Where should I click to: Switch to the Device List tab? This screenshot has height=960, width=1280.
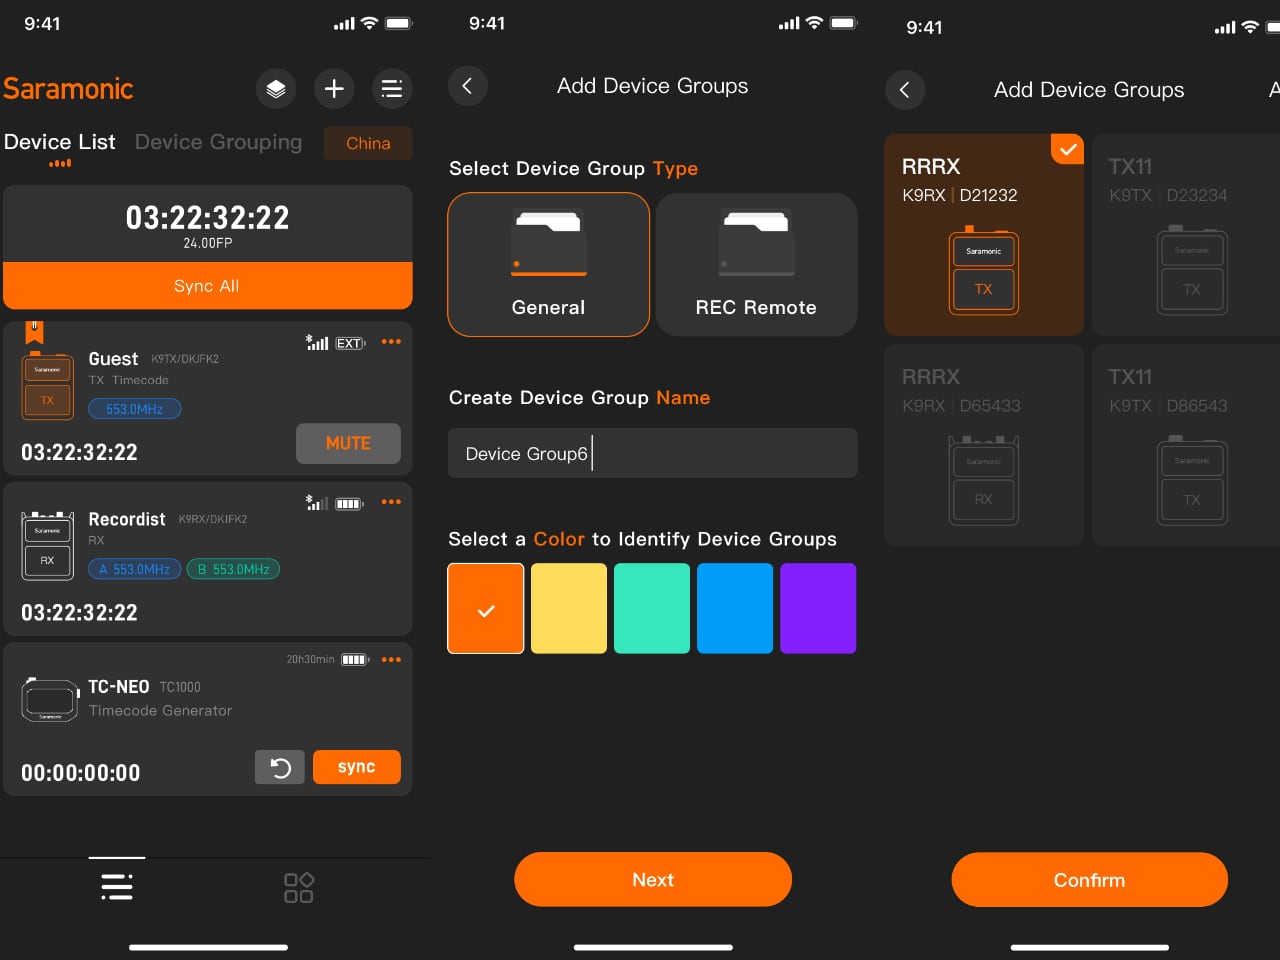pos(60,142)
